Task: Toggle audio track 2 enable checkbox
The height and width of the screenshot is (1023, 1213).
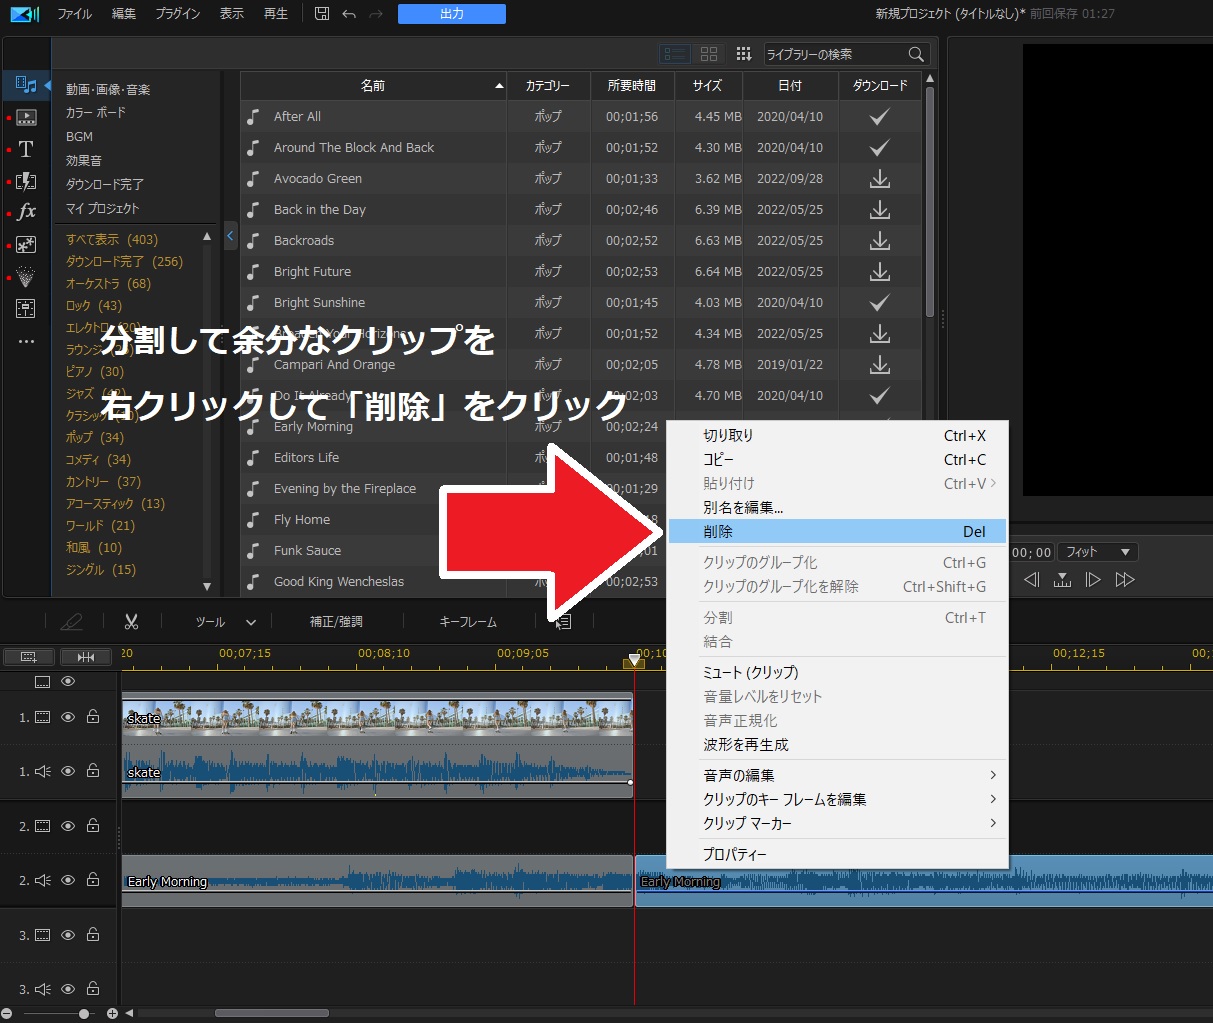Action: point(68,880)
